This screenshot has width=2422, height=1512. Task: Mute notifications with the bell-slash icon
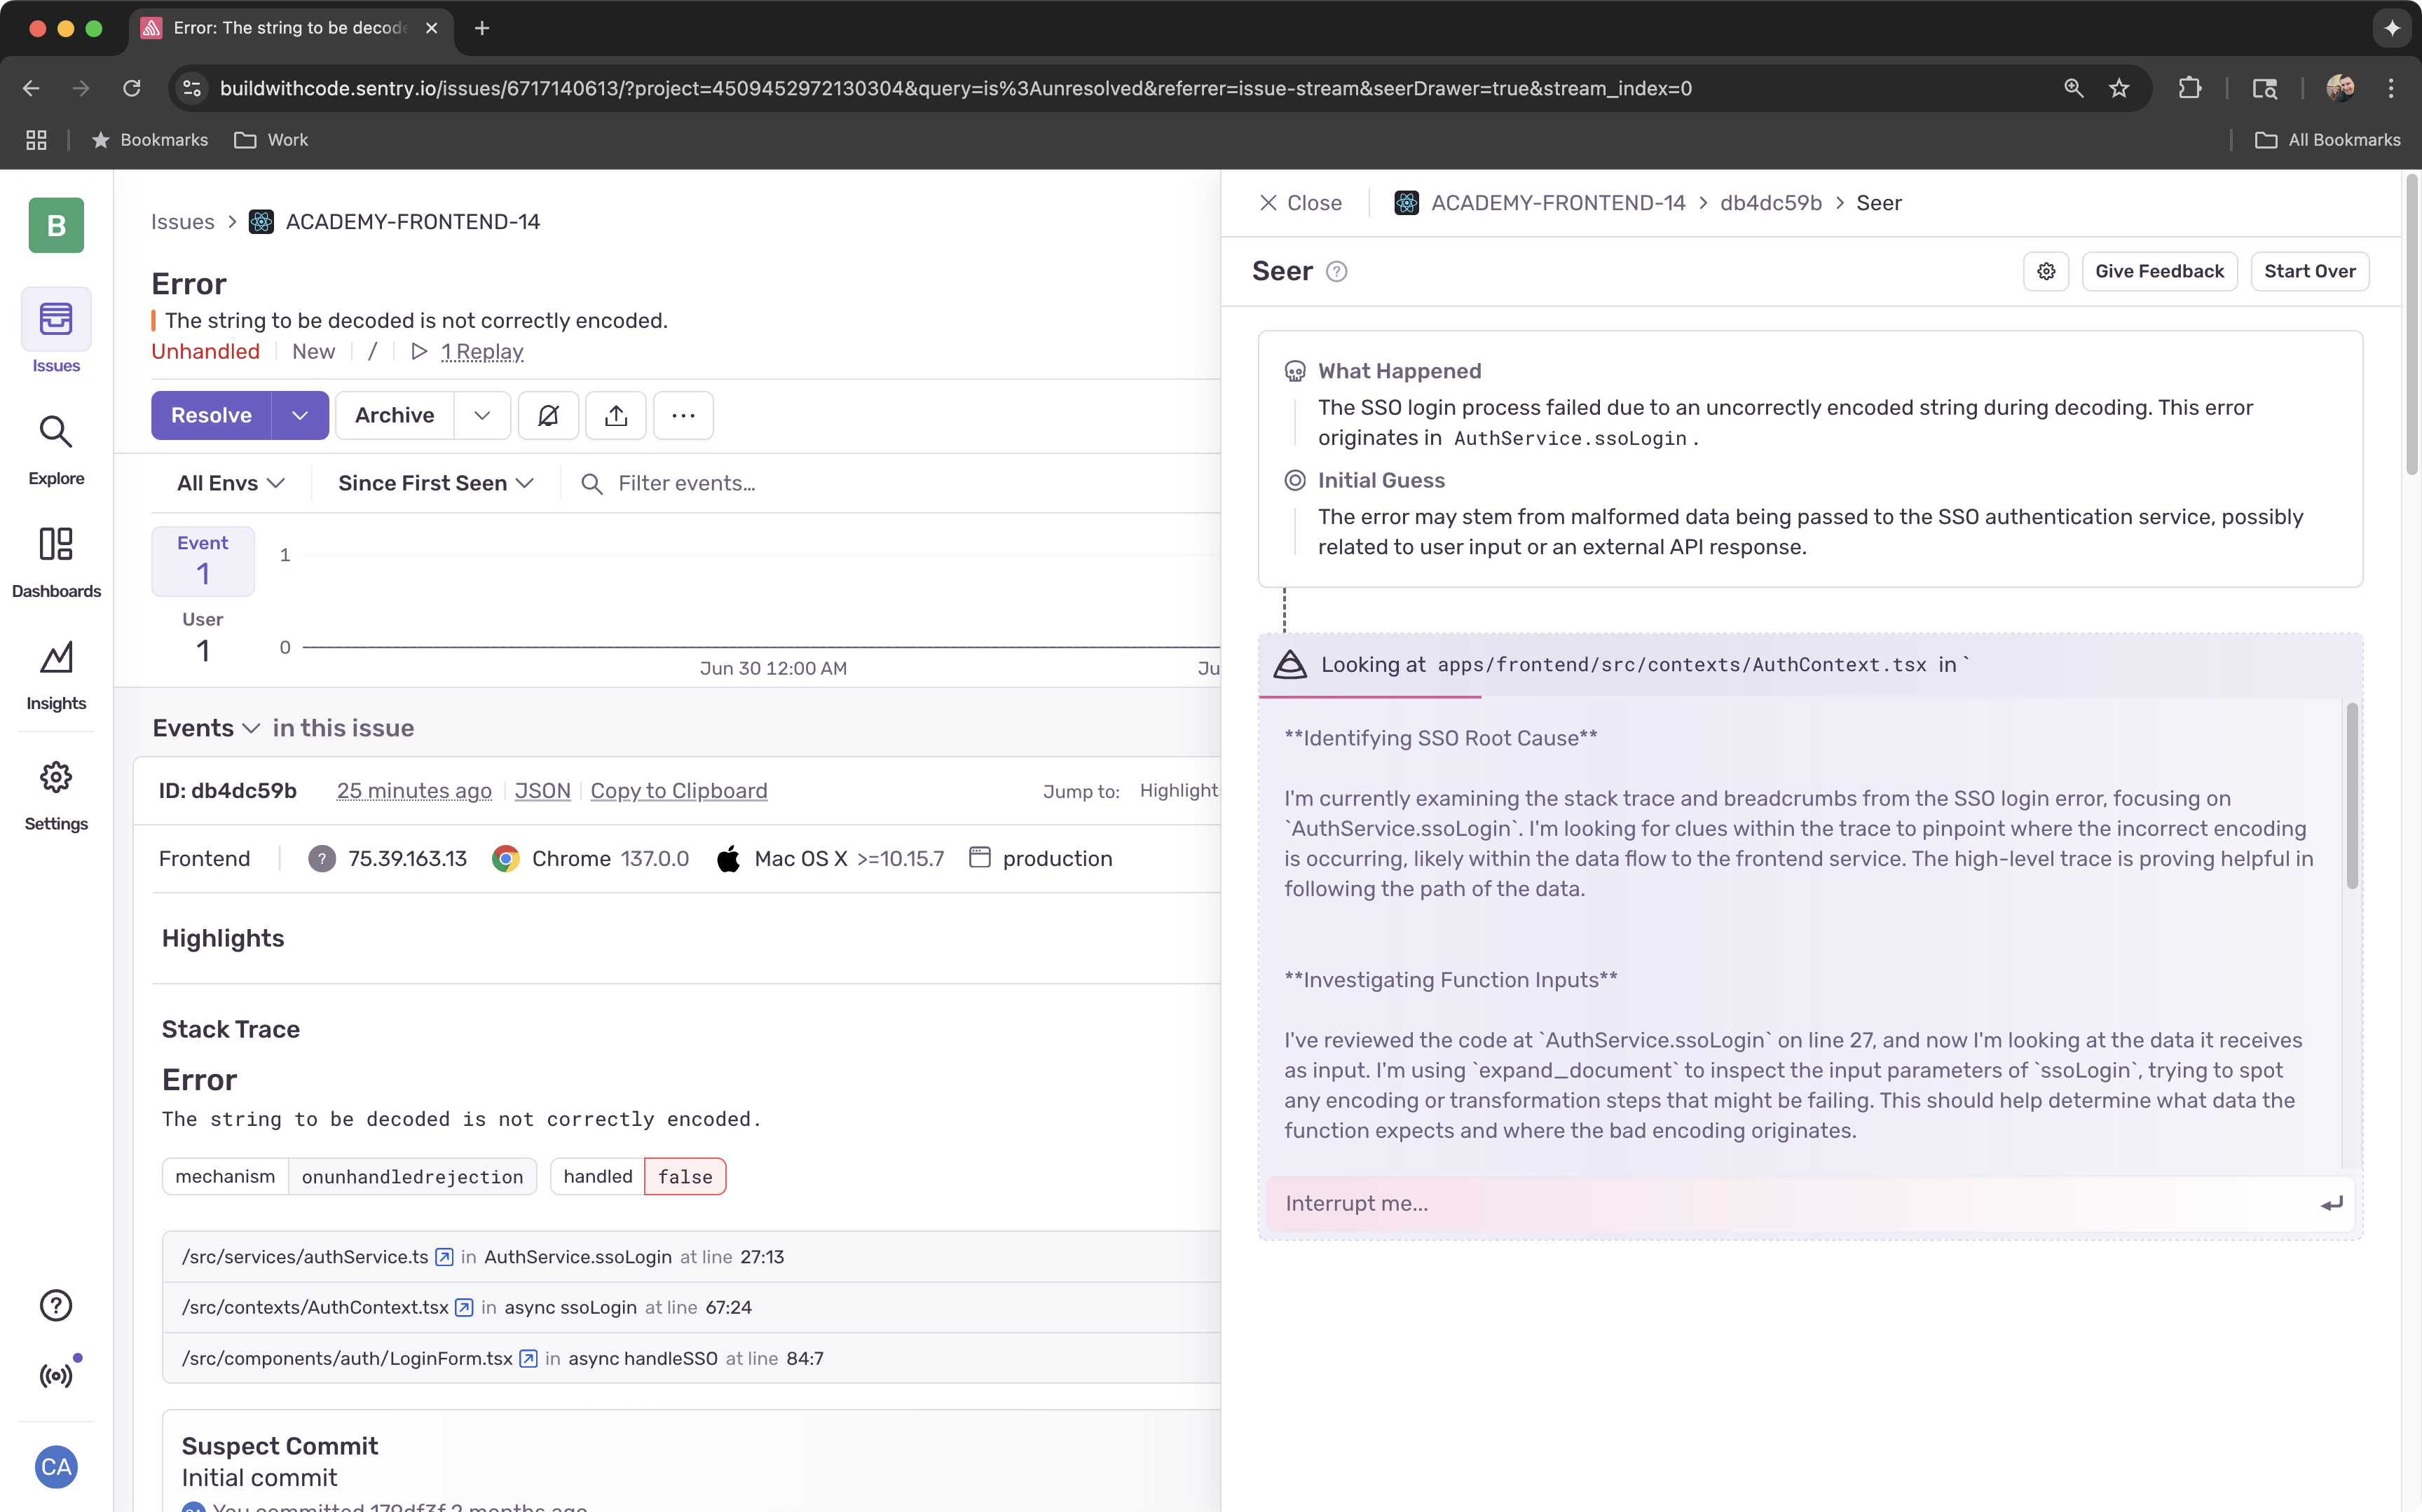click(x=548, y=415)
